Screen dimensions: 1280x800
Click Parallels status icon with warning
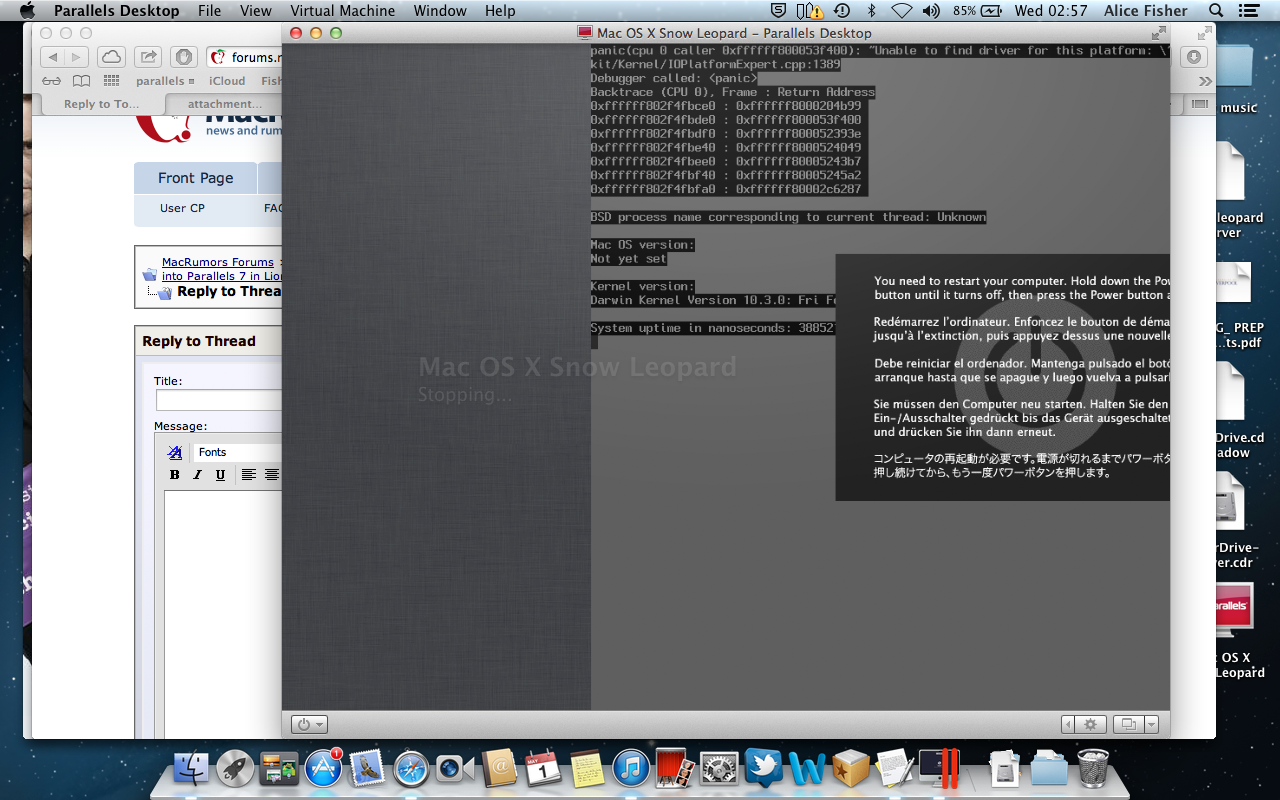809,11
